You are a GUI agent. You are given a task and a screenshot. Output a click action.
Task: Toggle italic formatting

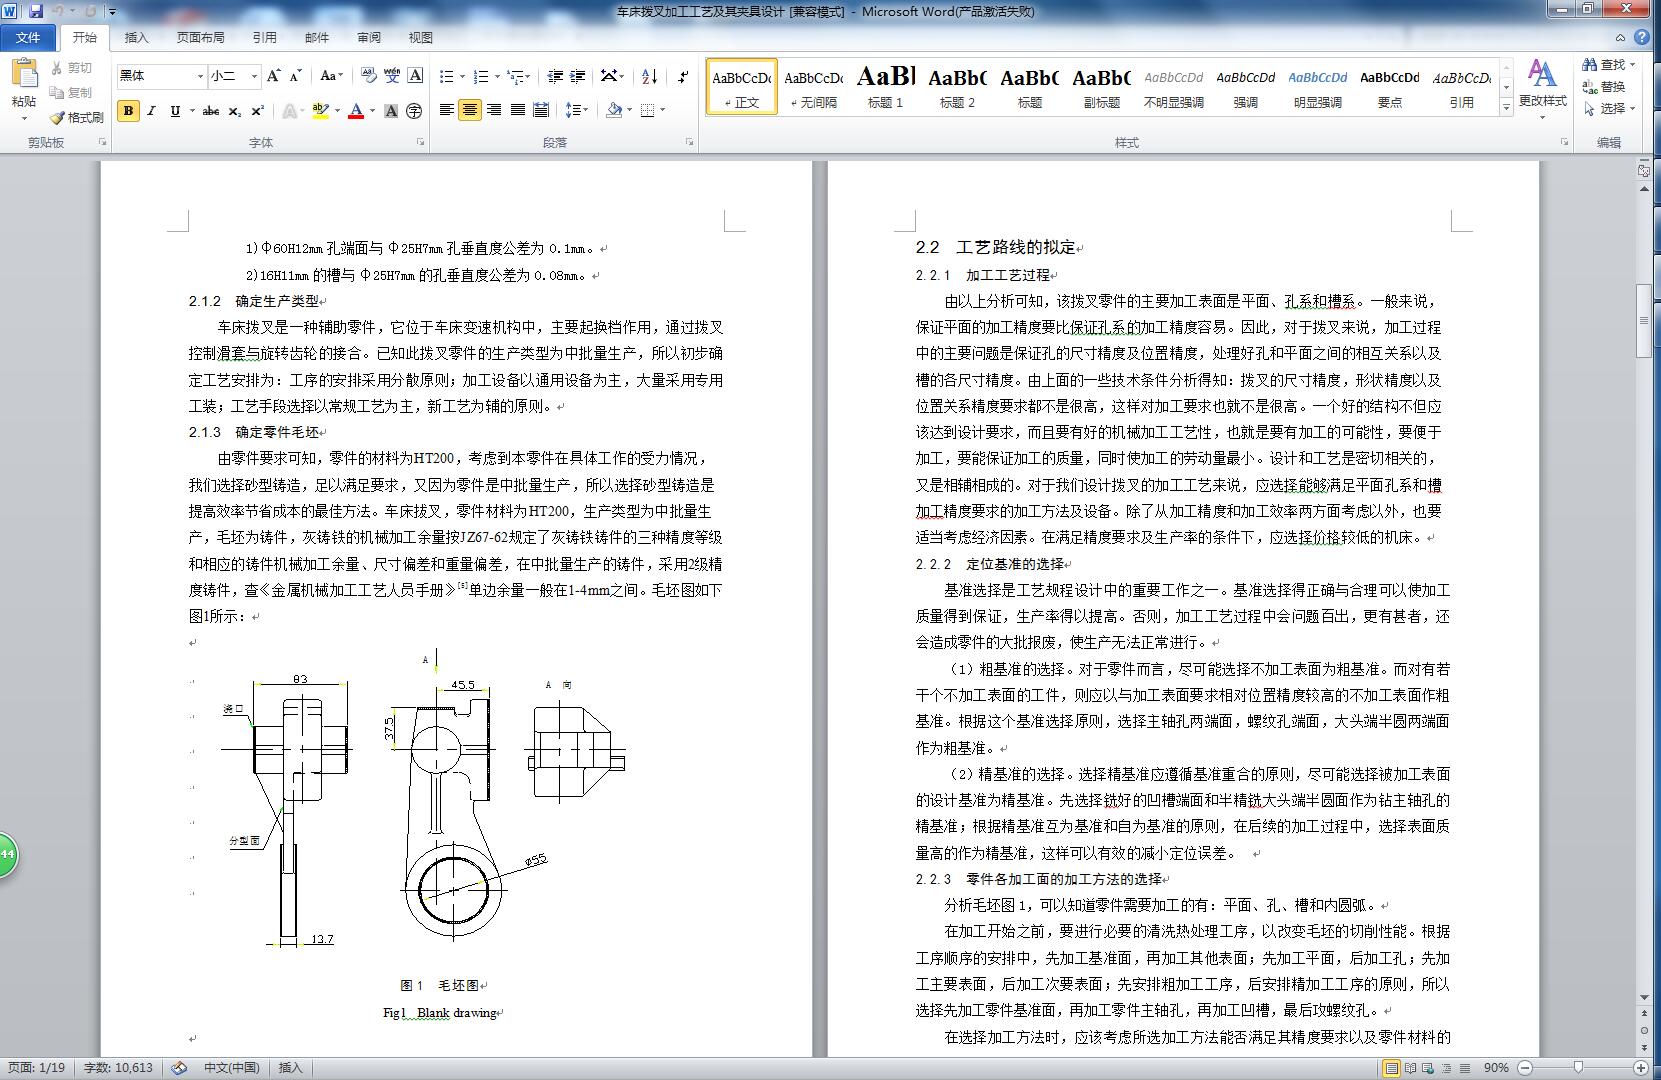point(150,112)
